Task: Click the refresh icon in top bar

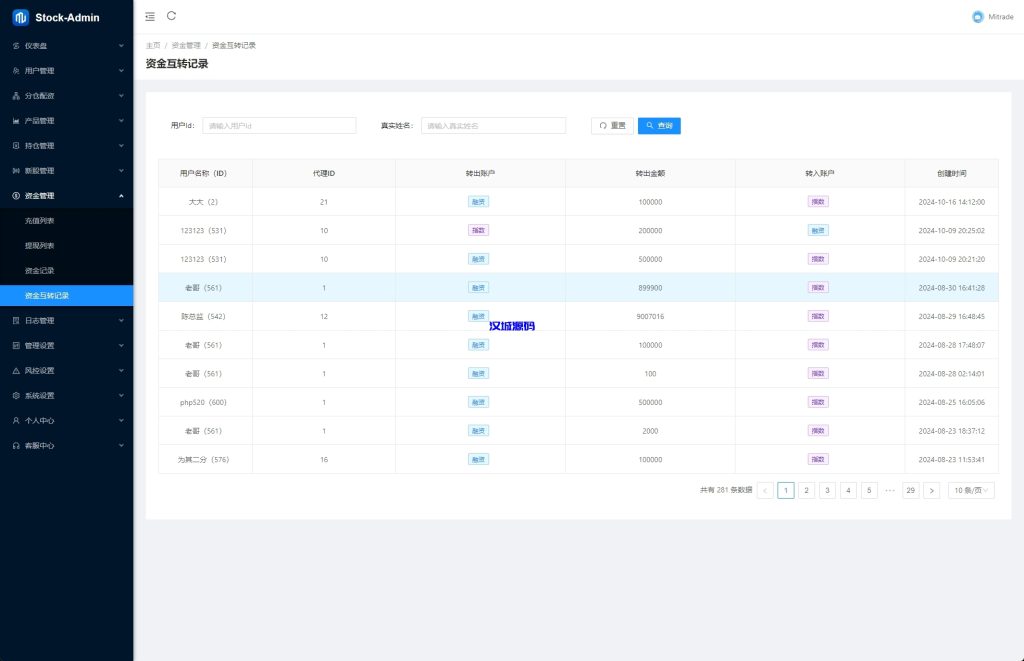Action: tap(172, 16)
